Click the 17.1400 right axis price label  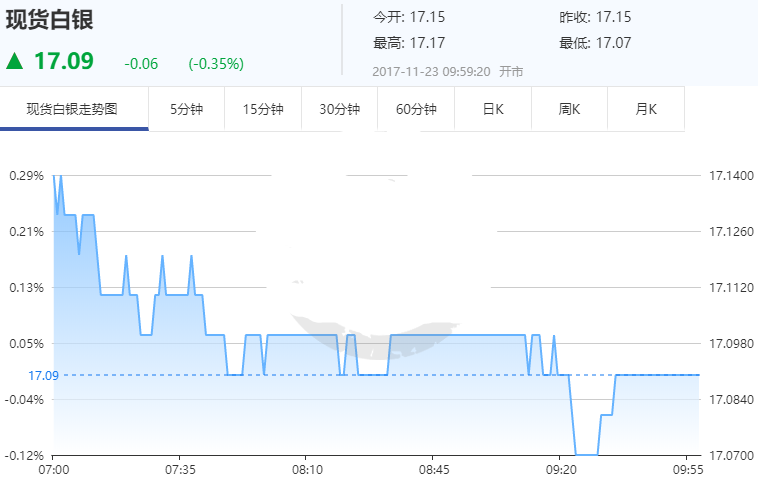(730, 176)
